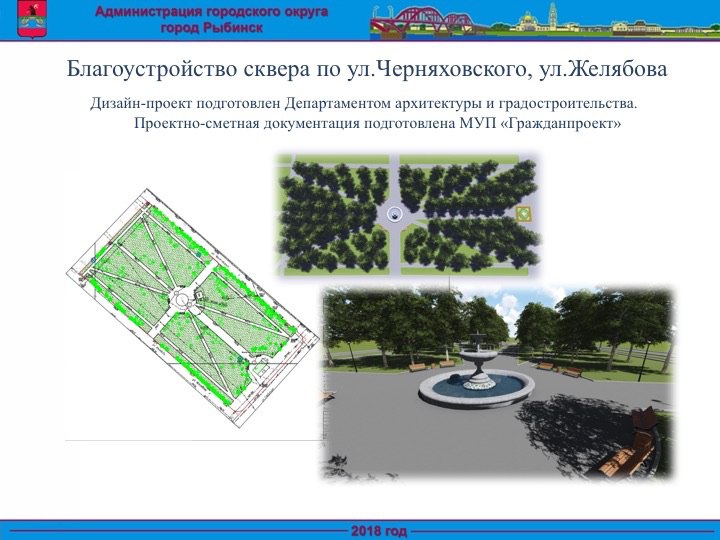Click the red bridge skyline illustration in the header
Screen dimensions: 720x540
[422, 23]
